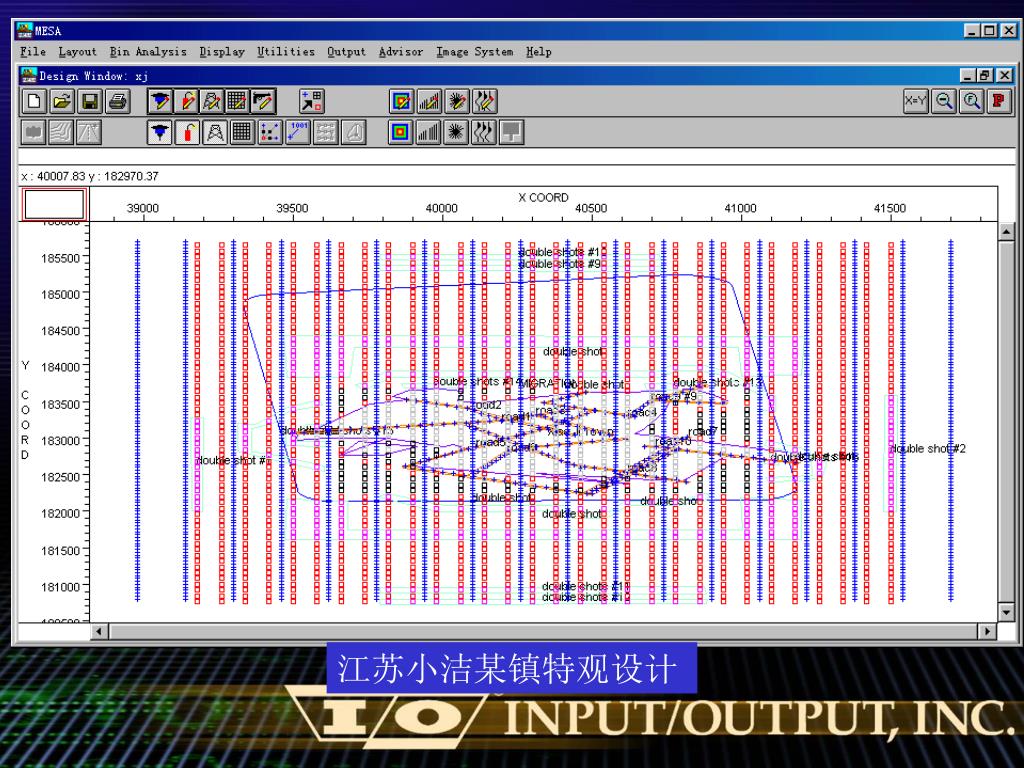Toggle the black azimuth spider display icon
The image size is (1024, 768).
click(x=456, y=133)
